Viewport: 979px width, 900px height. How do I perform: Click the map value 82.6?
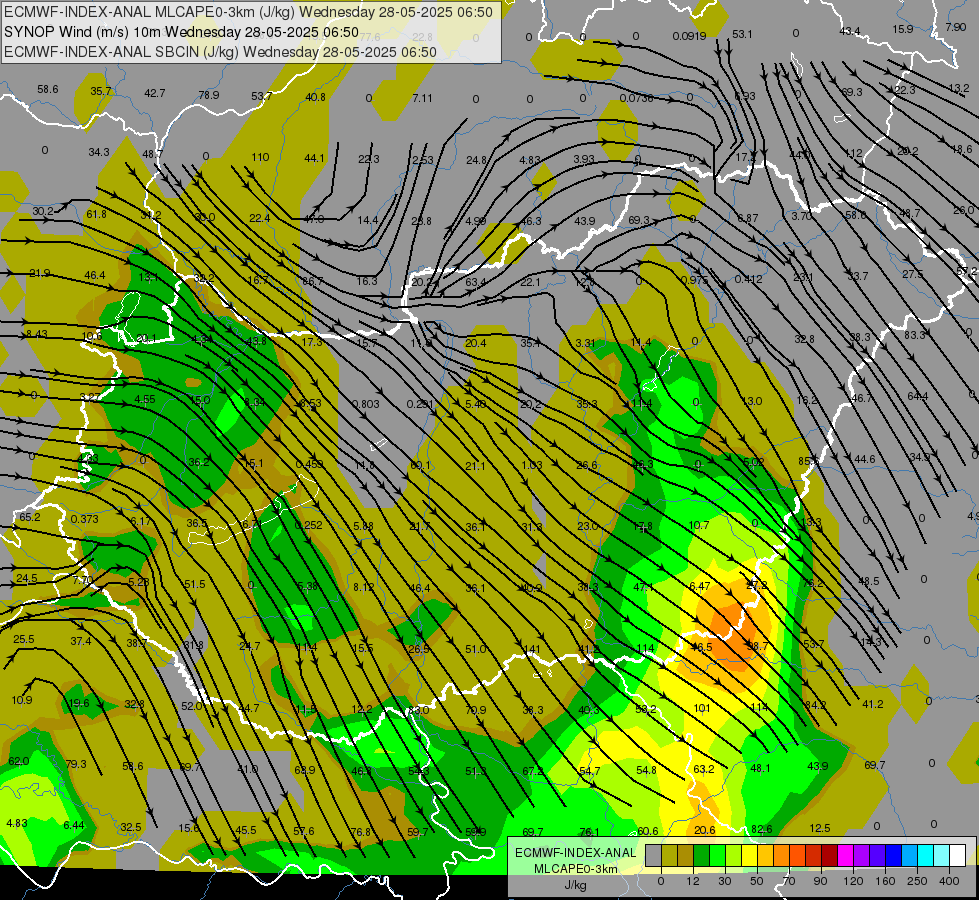[x=762, y=829]
